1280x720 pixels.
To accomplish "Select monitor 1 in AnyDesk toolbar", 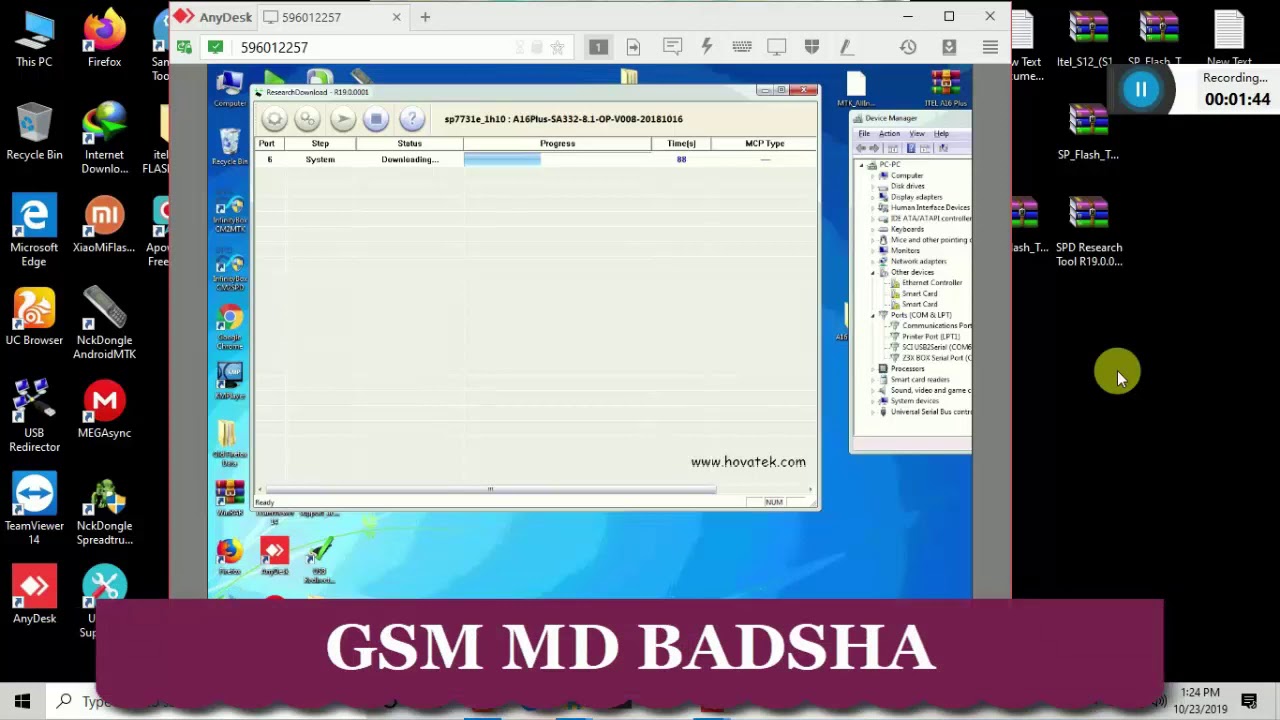I will [x=598, y=47].
